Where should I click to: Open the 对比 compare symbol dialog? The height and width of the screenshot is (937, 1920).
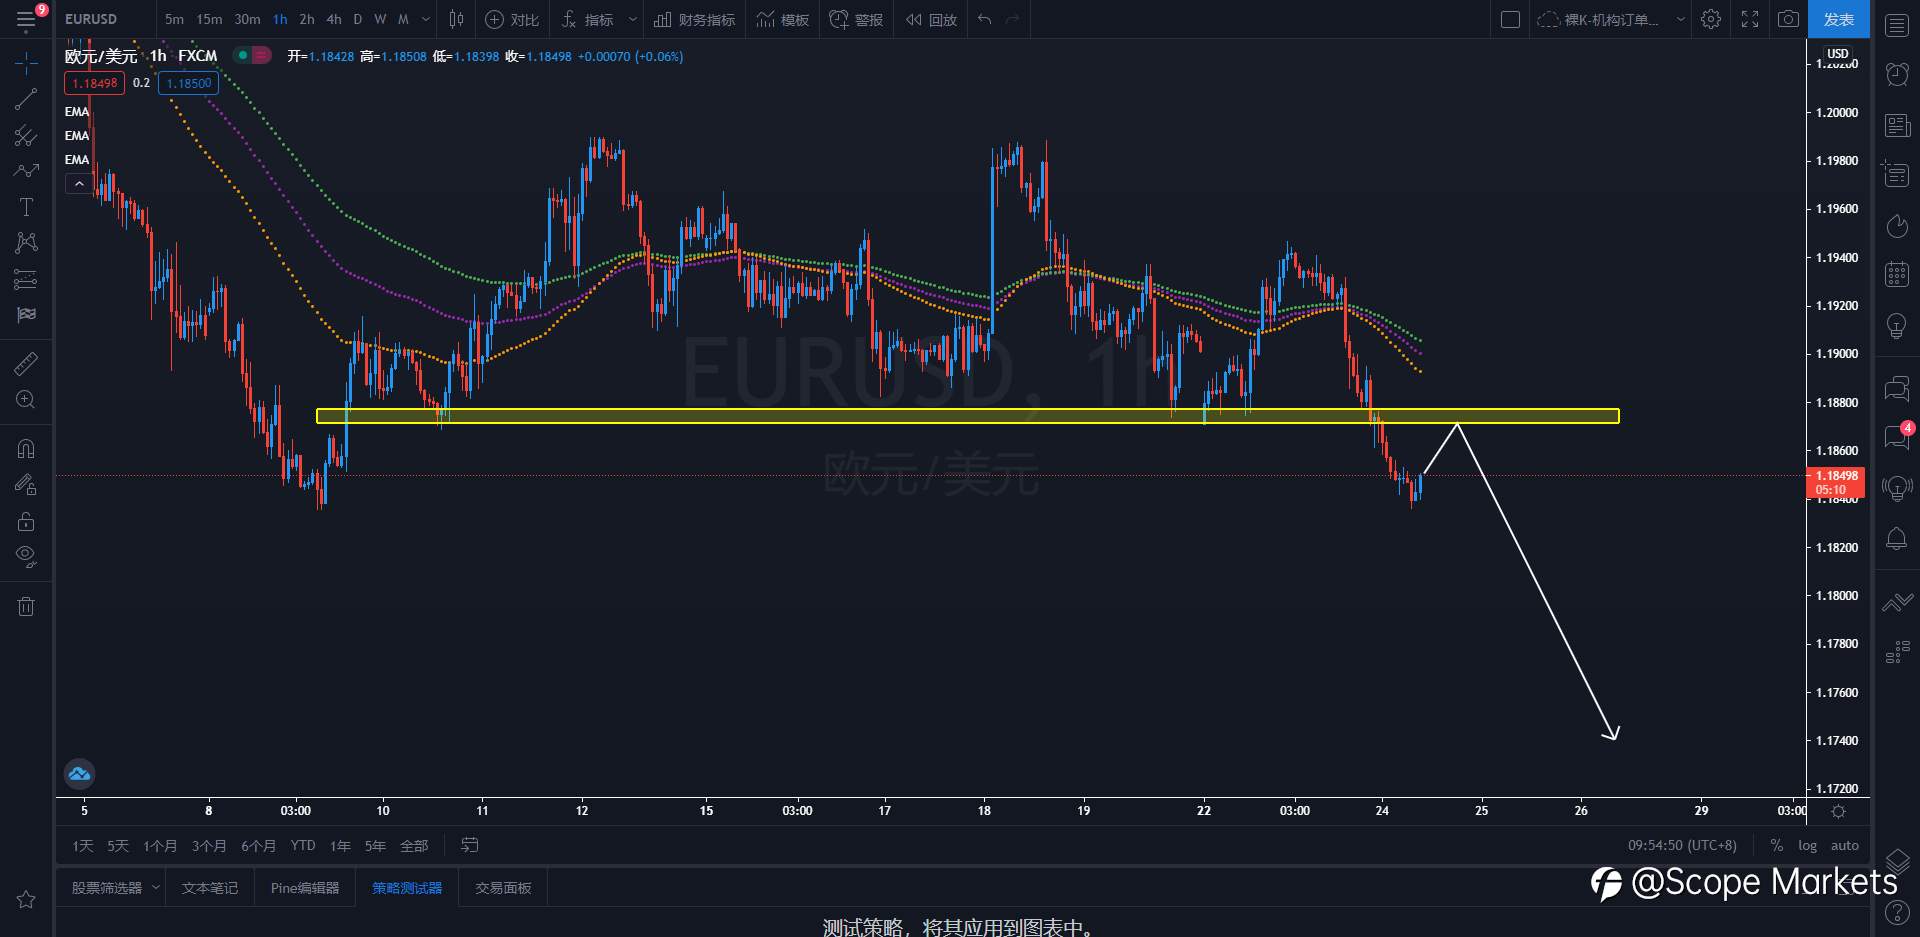[x=512, y=19]
